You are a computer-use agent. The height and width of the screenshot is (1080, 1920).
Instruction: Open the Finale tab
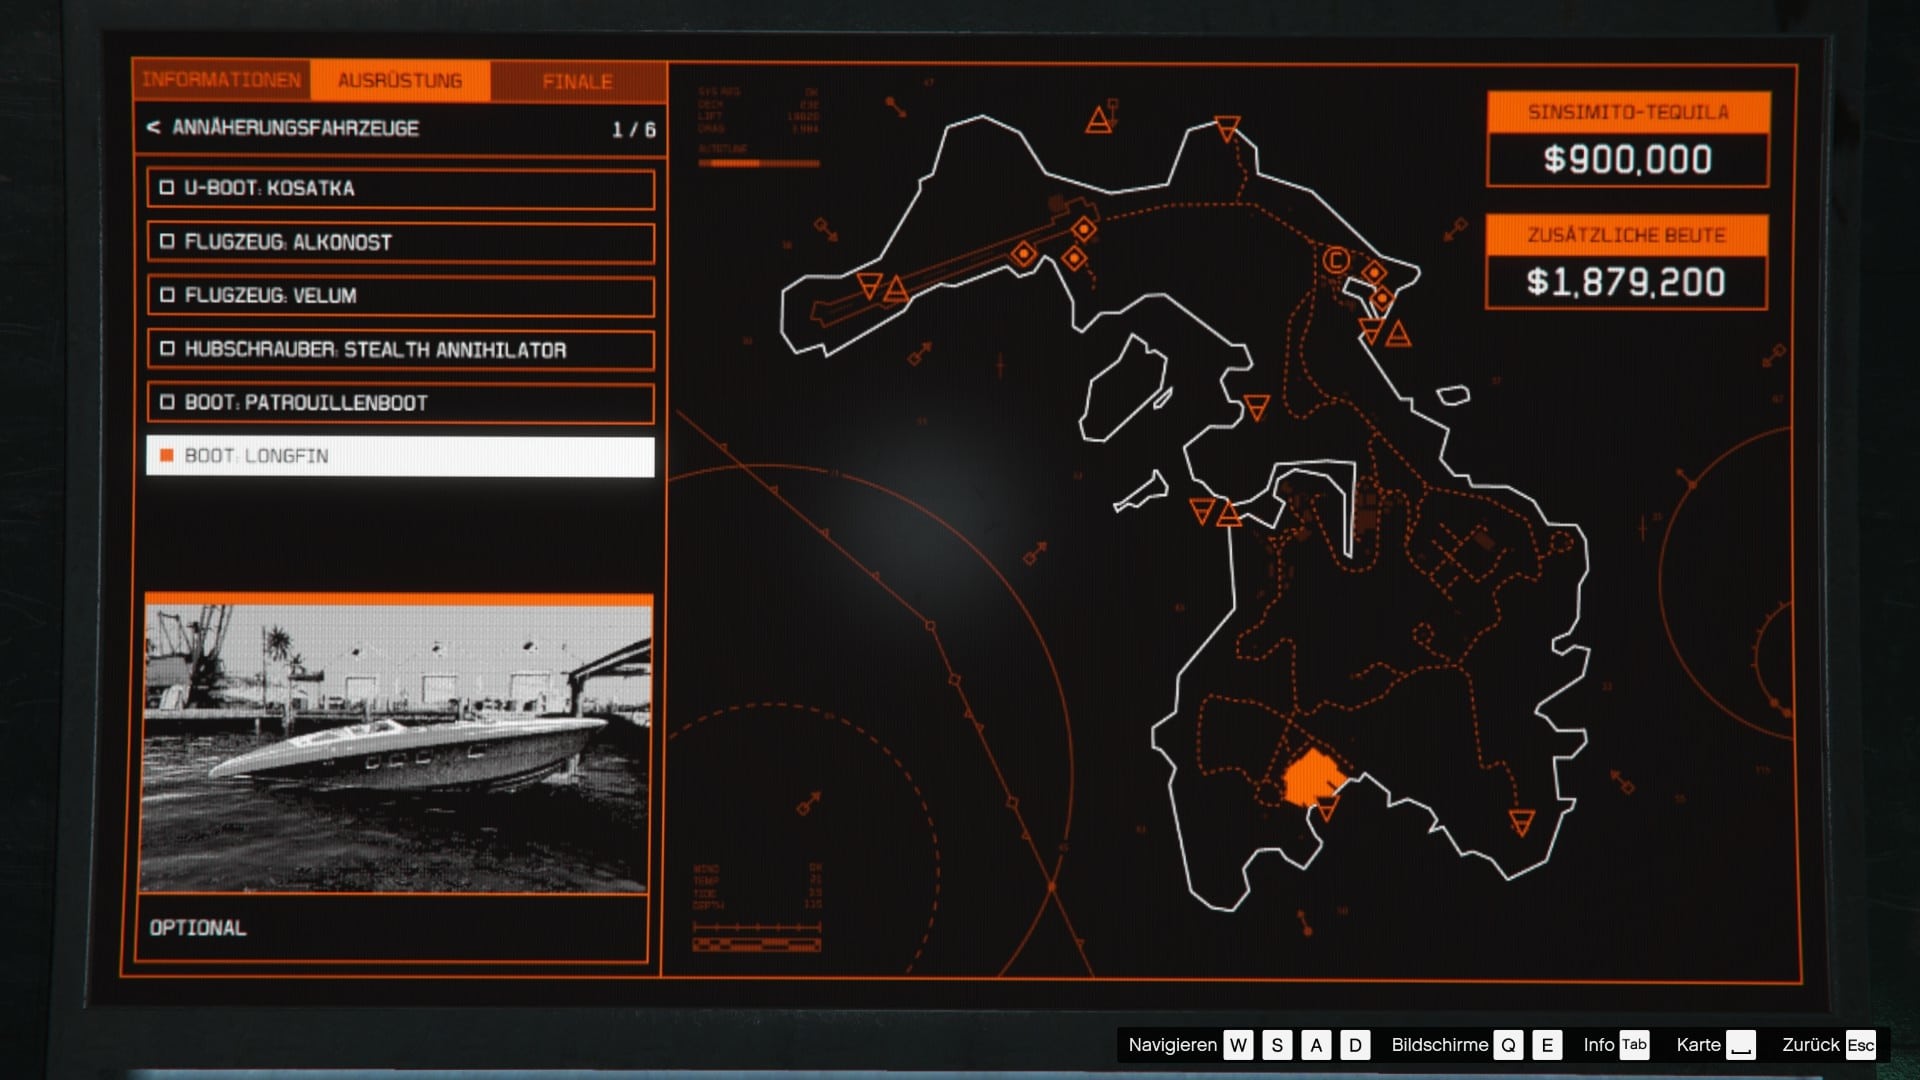click(577, 82)
